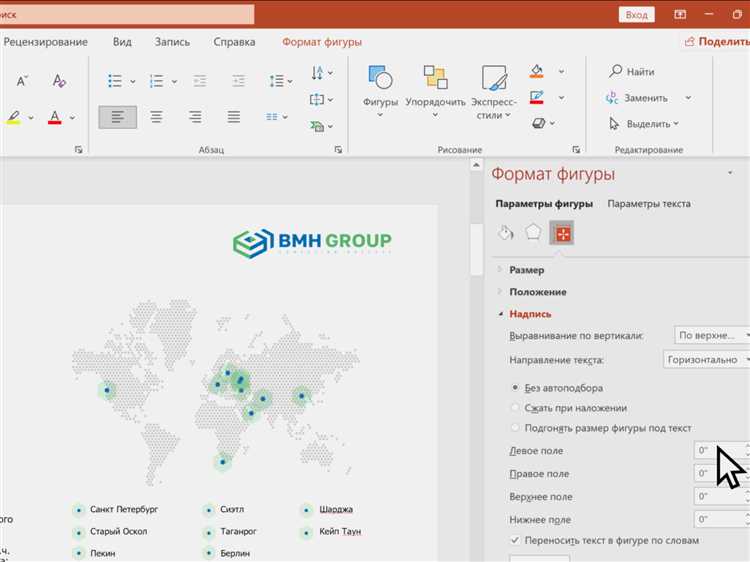Open the Фигуры shapes gallery
The image size is (750, 562).
[380, 92]
